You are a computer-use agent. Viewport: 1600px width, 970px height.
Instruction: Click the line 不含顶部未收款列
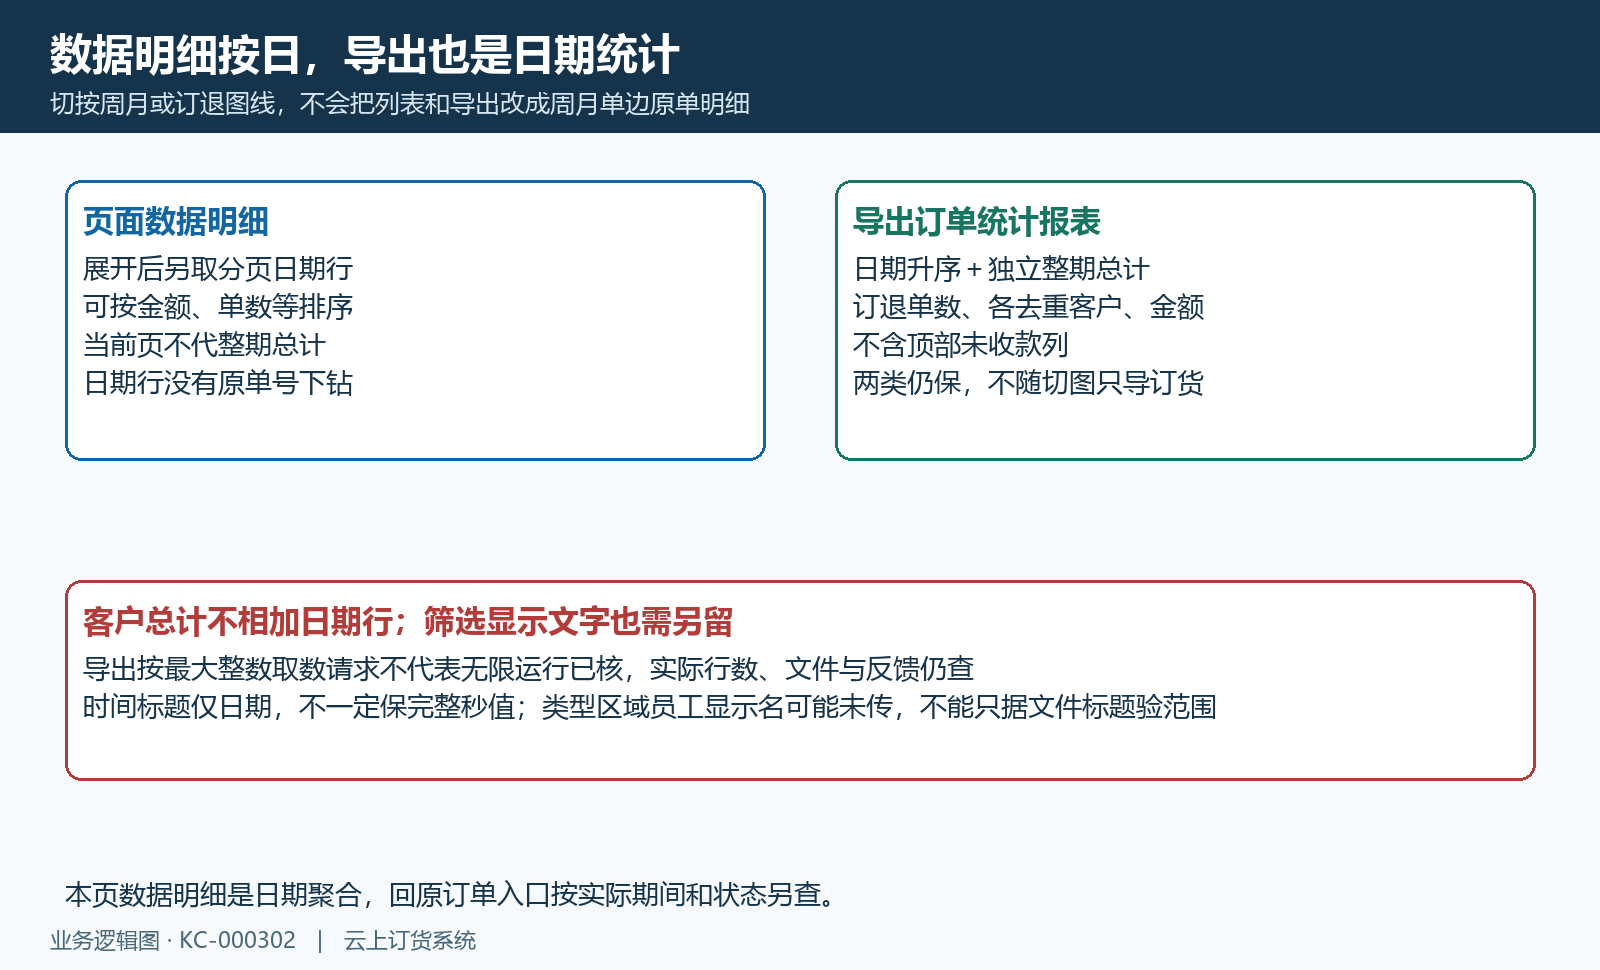tap(961, 345)
